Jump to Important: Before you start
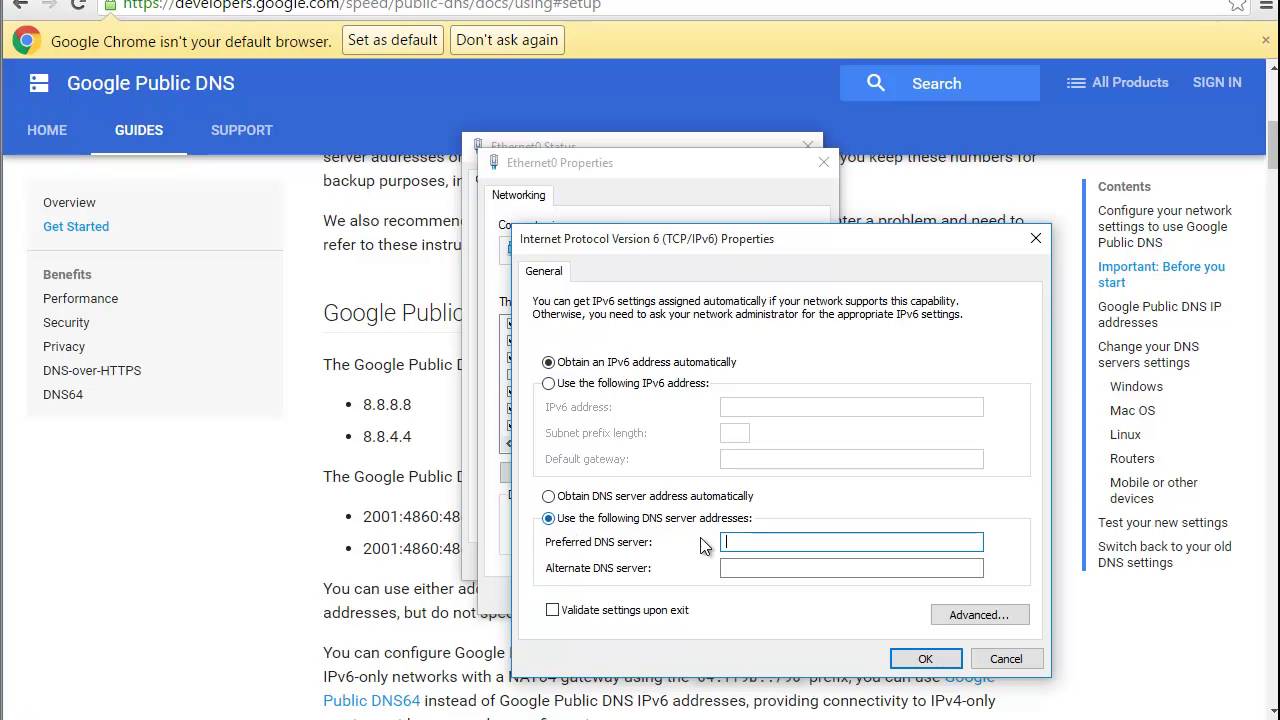This screenshot has height=720, width=1280. pos(1161,275)
